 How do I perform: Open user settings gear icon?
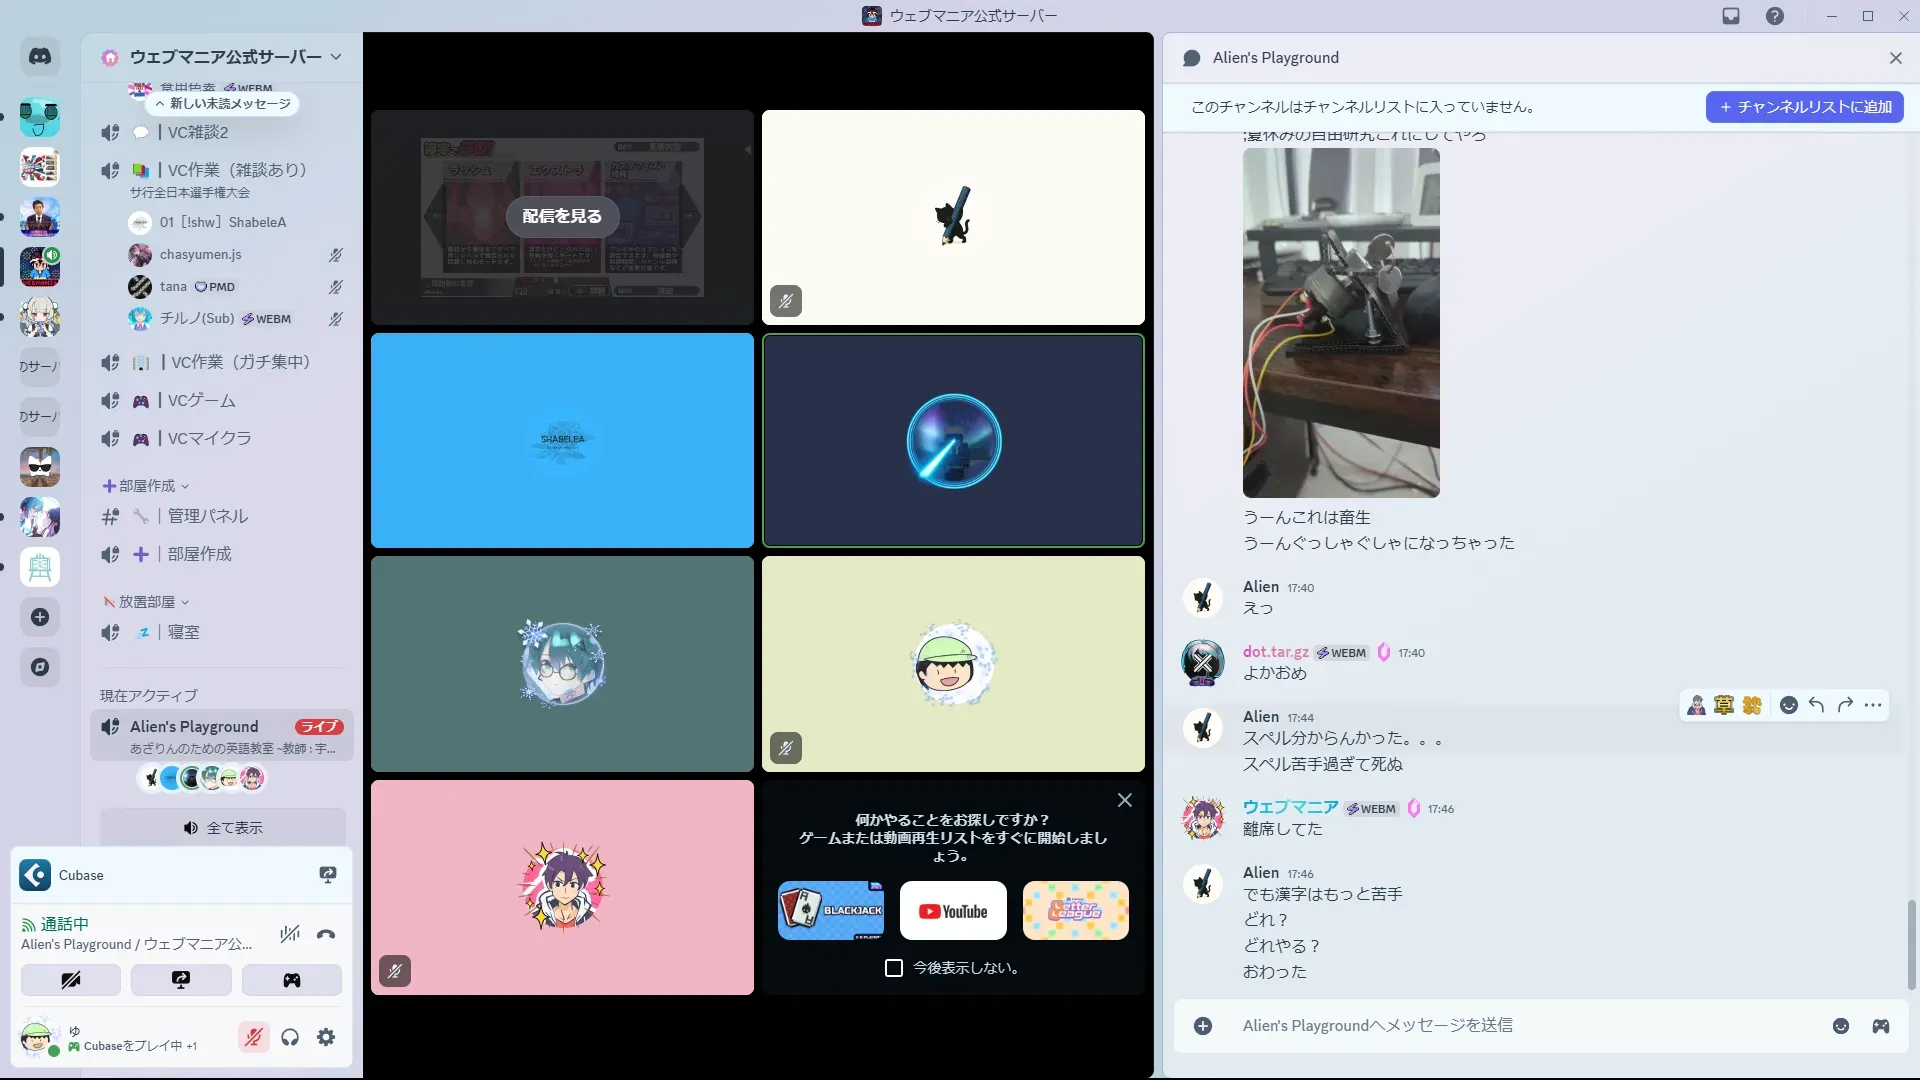[x=326, y=1038]
